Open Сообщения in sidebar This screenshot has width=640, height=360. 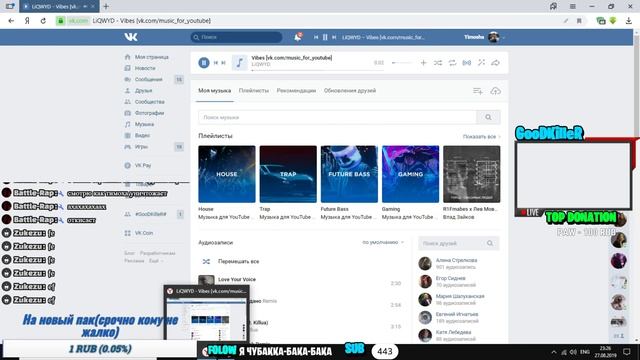click(x=144, y=79)
